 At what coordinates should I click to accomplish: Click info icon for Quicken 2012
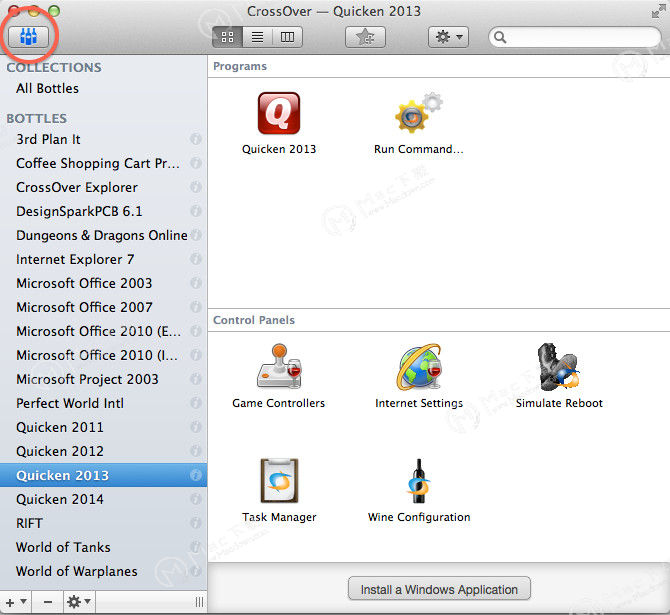[196, 451]
